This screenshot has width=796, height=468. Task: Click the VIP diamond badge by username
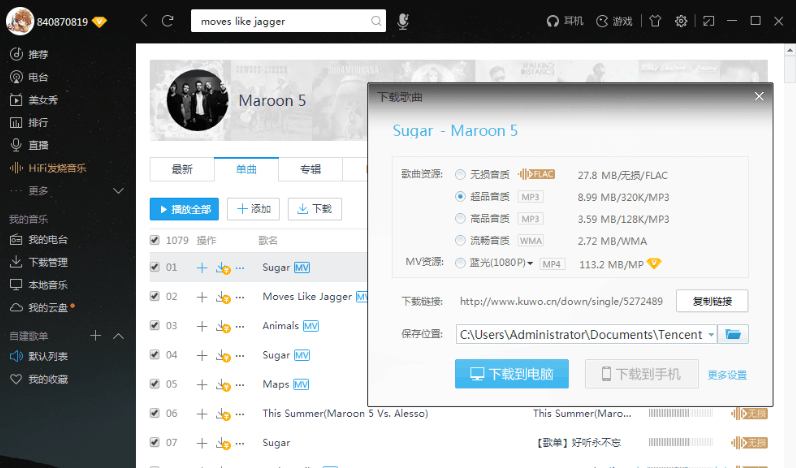[x=100, y=22]
